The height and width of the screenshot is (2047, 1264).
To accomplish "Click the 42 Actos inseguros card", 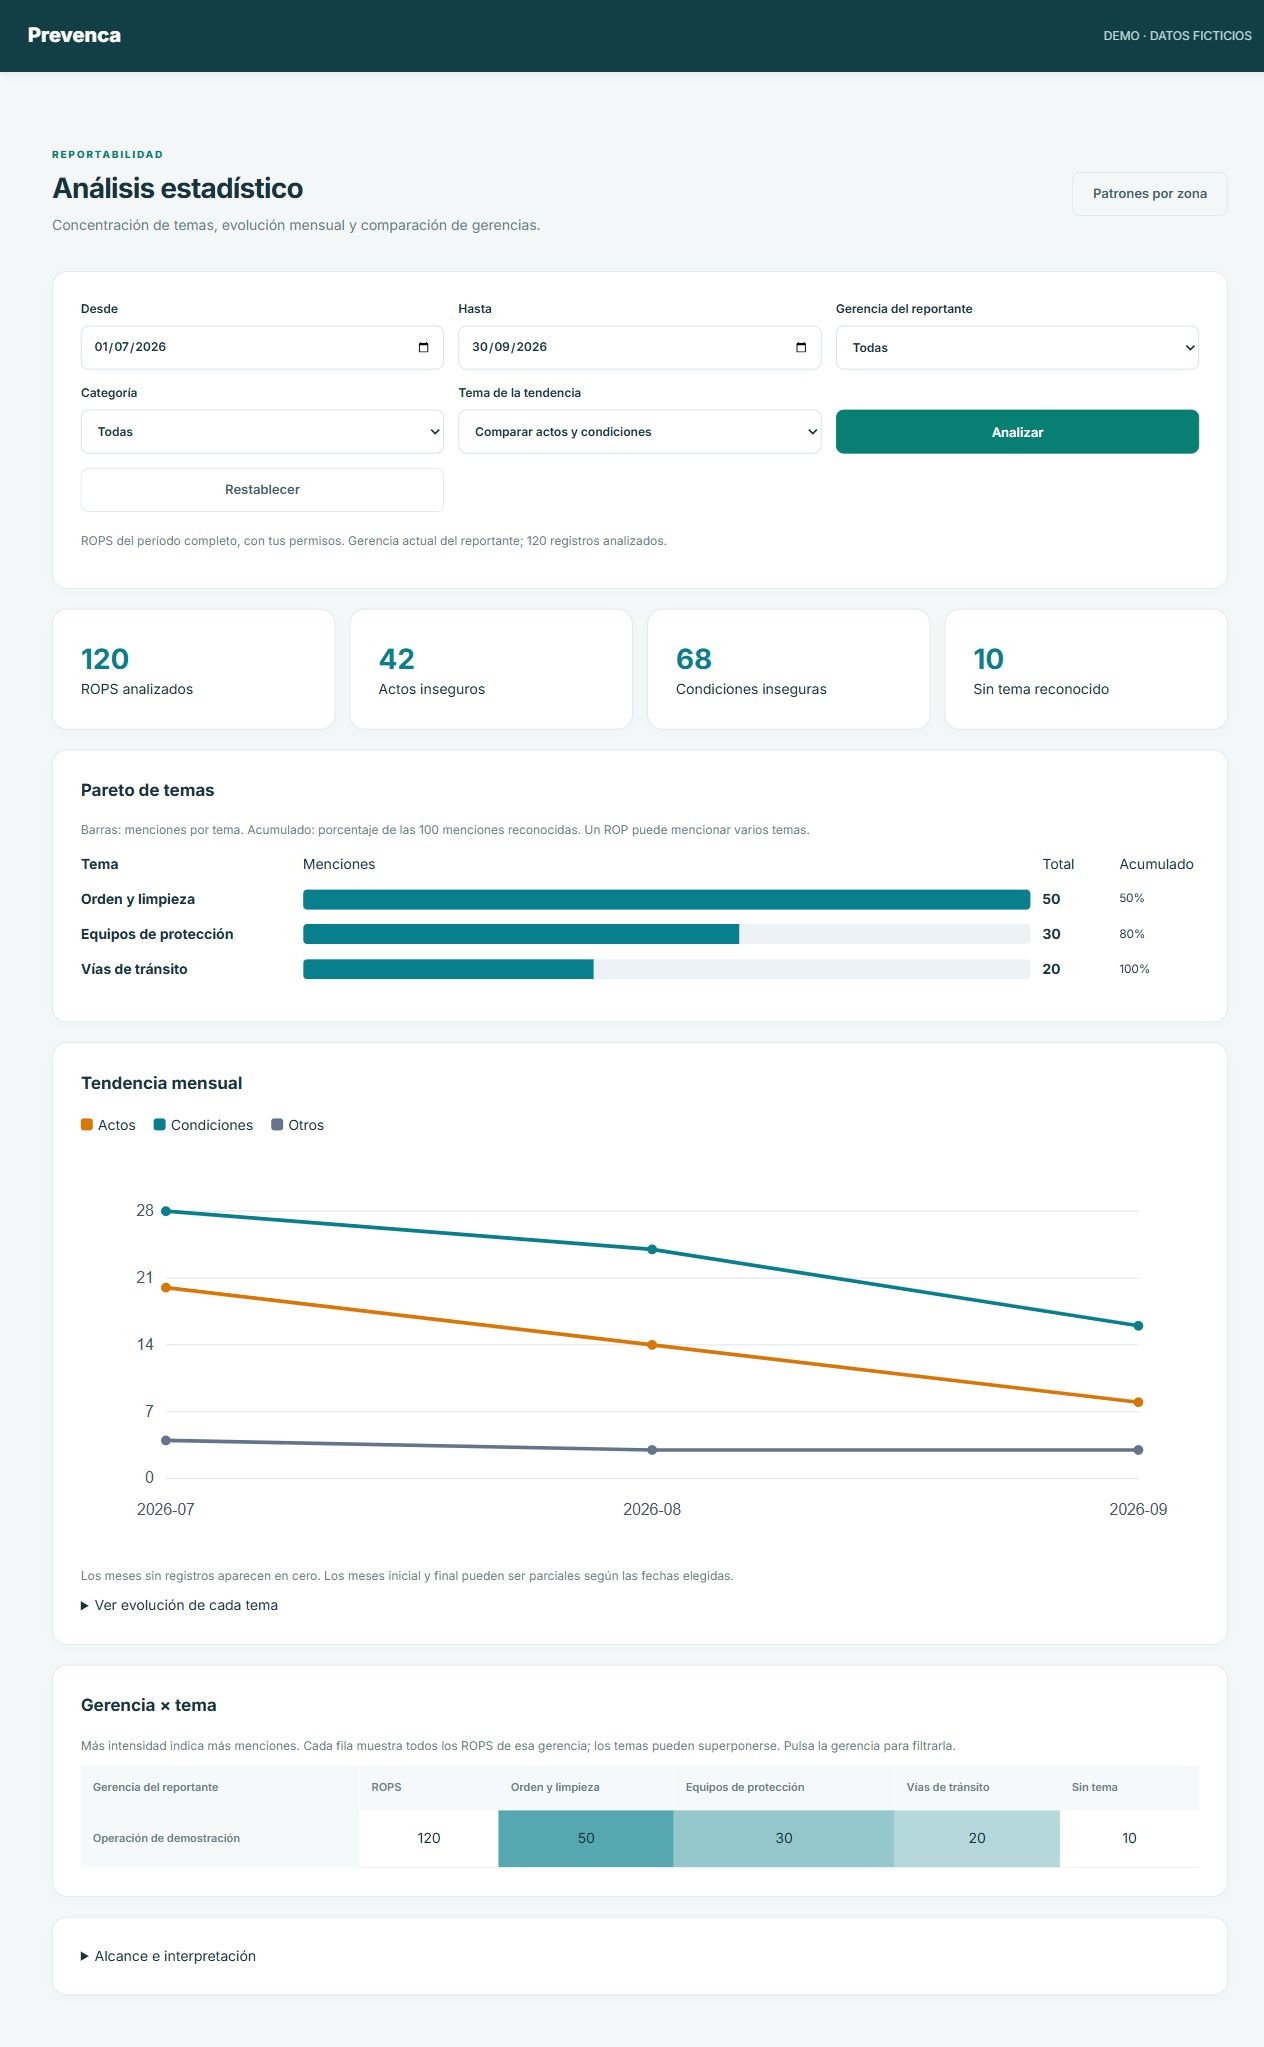I will 491,669.
